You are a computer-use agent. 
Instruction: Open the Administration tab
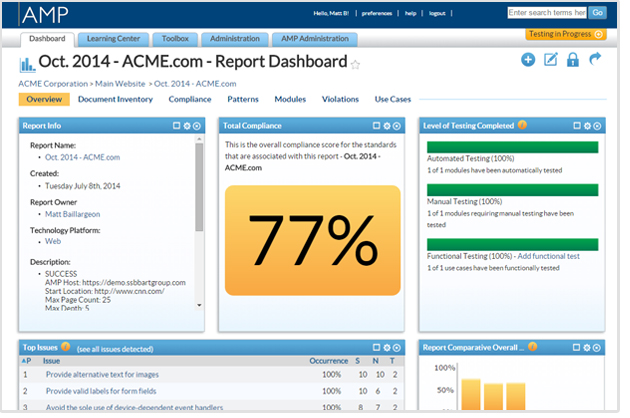tap(235, 39)
